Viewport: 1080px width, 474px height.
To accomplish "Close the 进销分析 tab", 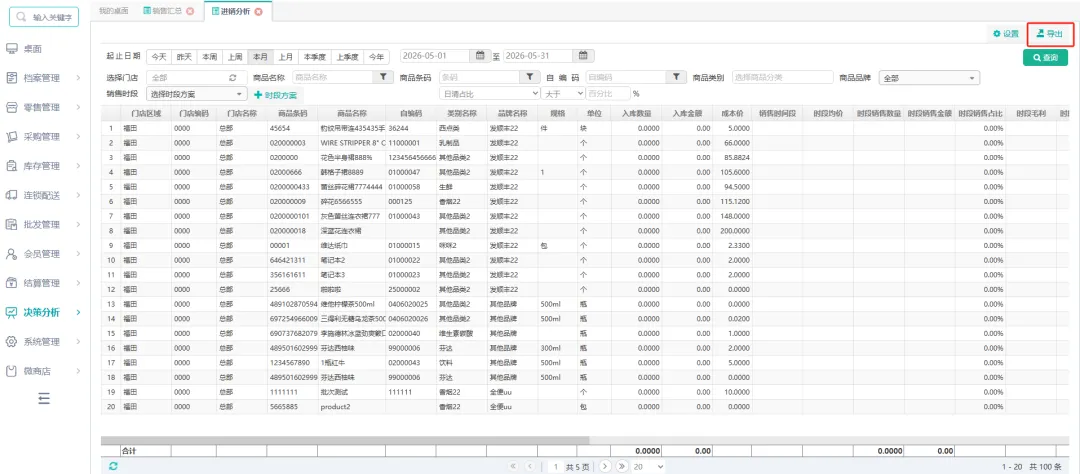I will coord(258,12).
